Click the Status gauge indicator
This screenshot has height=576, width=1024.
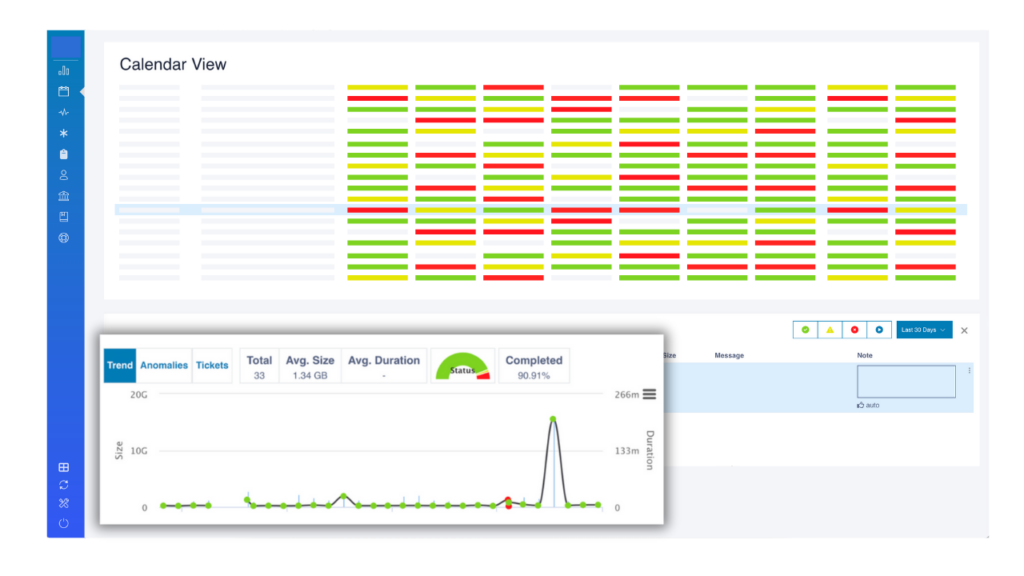click(x=462, y=366)
